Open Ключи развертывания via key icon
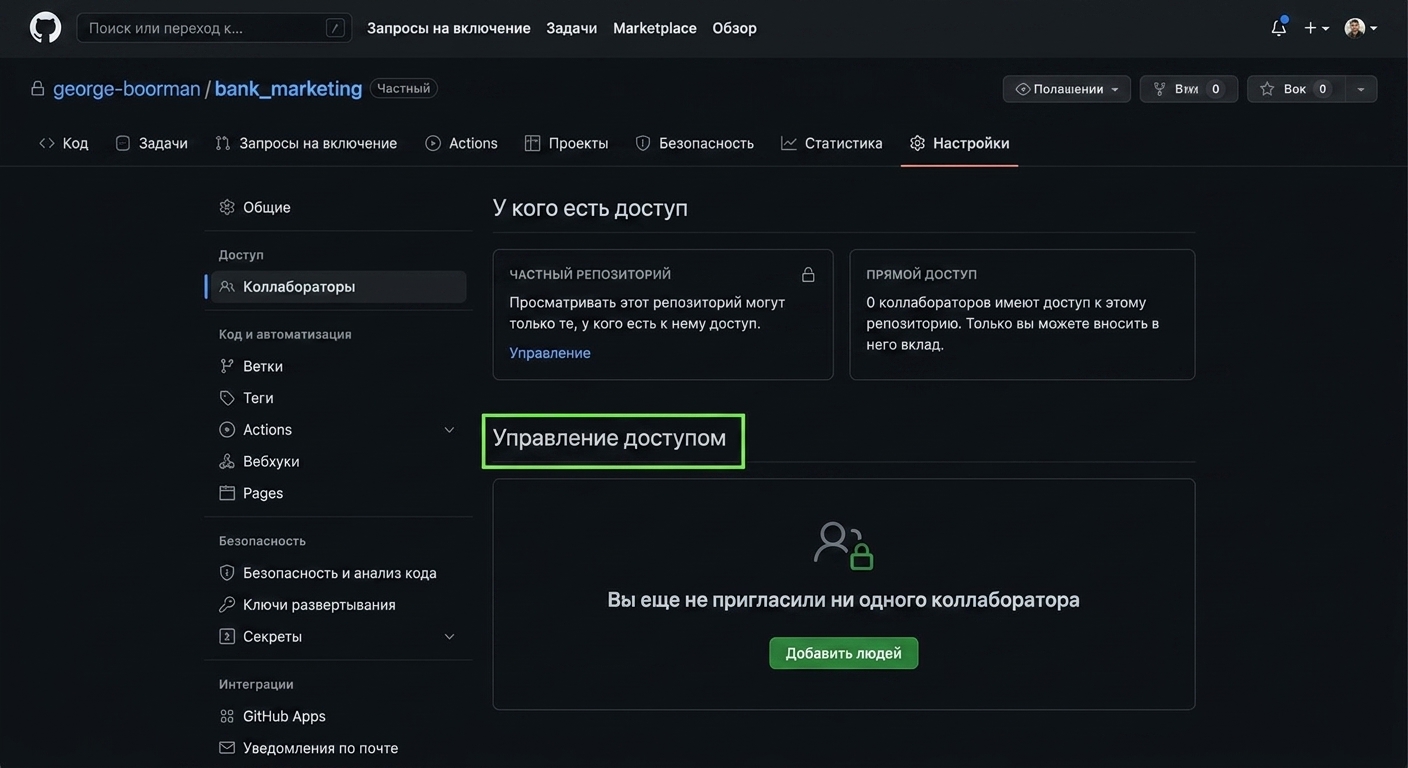Image resolution: width=1408 pixels, height=768 pixels. tap(227, 605)
